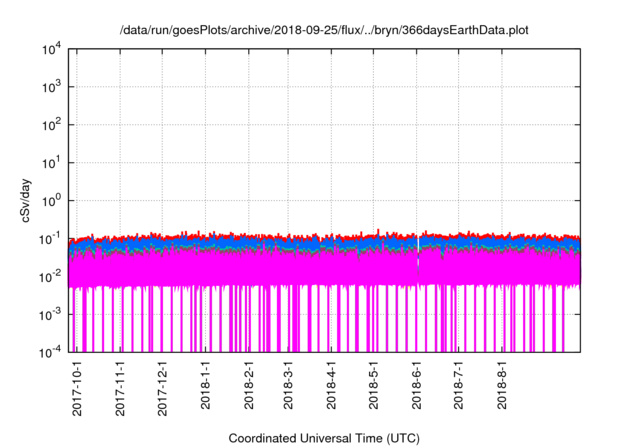Click the 2017-11-1 date tick label

point(120,388)
